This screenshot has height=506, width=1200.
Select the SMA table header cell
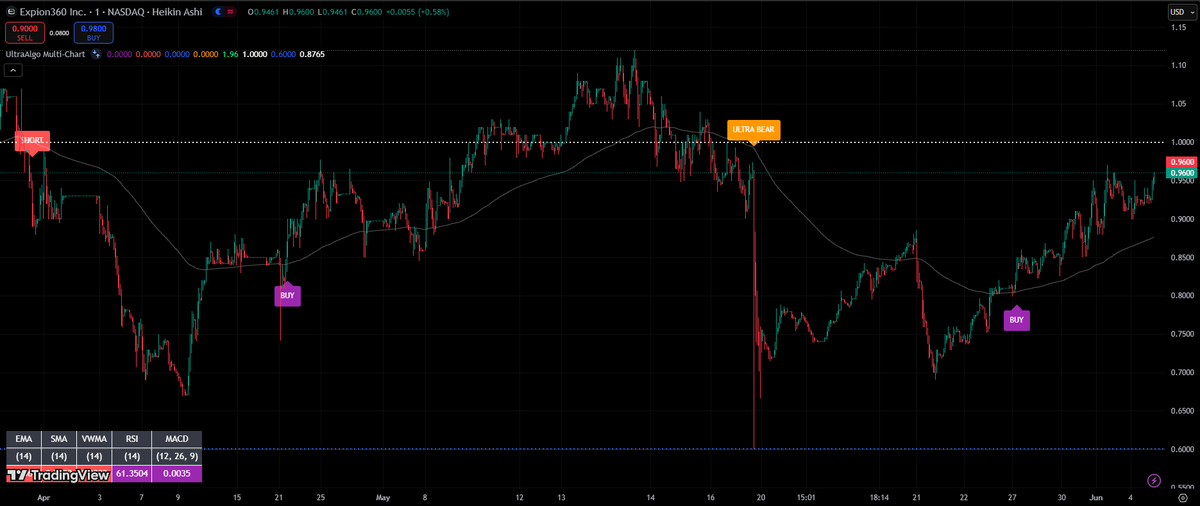tap(58, 438)
